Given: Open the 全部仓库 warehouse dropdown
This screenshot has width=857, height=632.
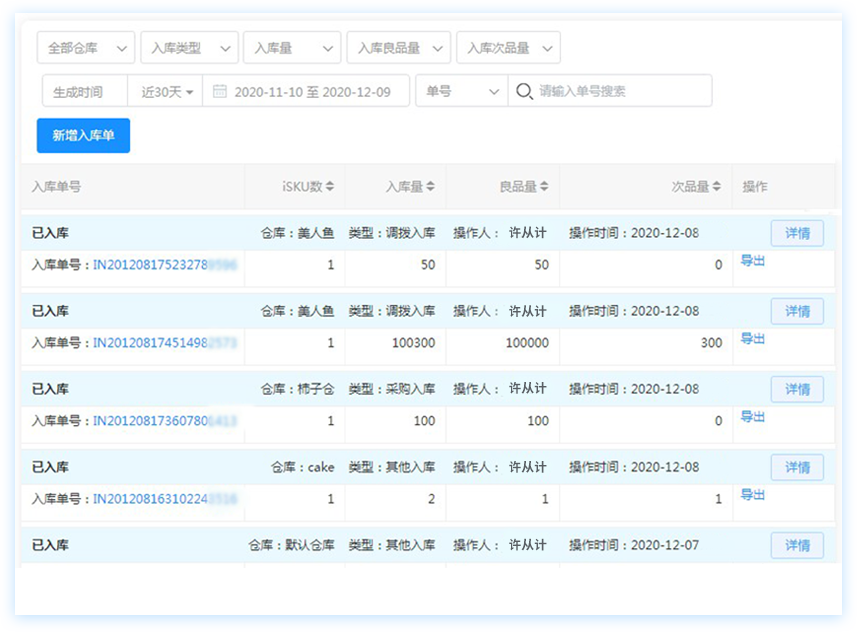Looking at the screenshot, I should (x=85, y=48).
